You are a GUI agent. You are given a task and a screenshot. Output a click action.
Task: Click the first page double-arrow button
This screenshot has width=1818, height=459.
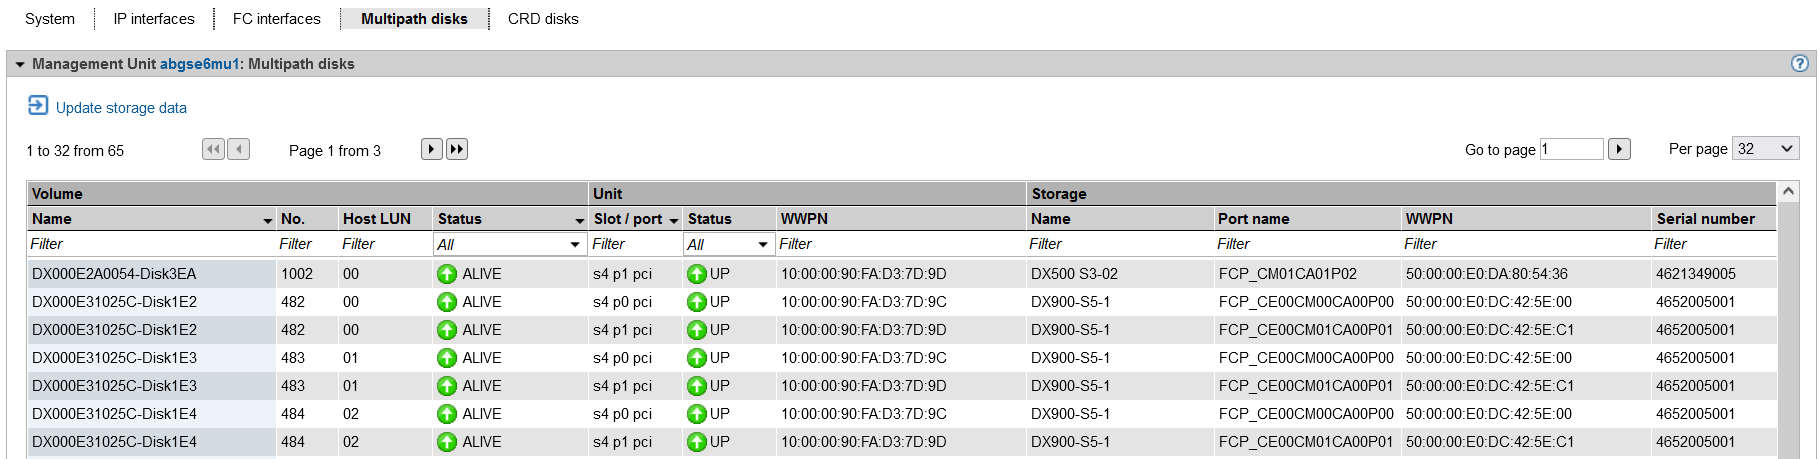tap(213, 149)
